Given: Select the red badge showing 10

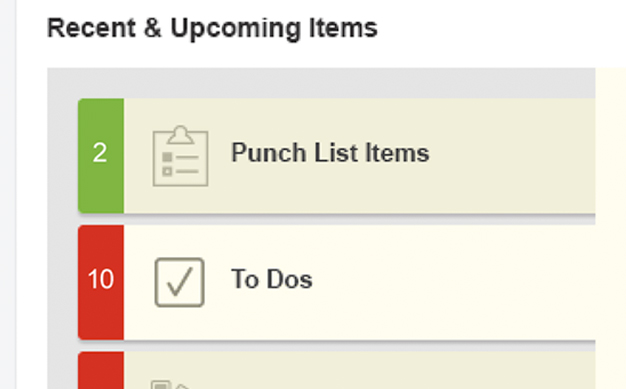Looking at the screenshot, I should coord(101,282).
